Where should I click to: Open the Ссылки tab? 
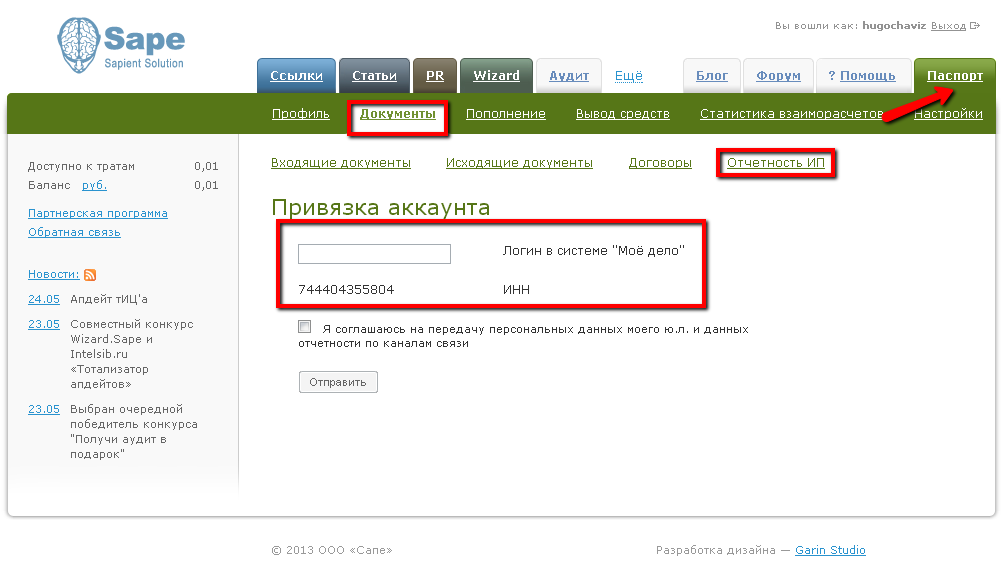(296, 76)
